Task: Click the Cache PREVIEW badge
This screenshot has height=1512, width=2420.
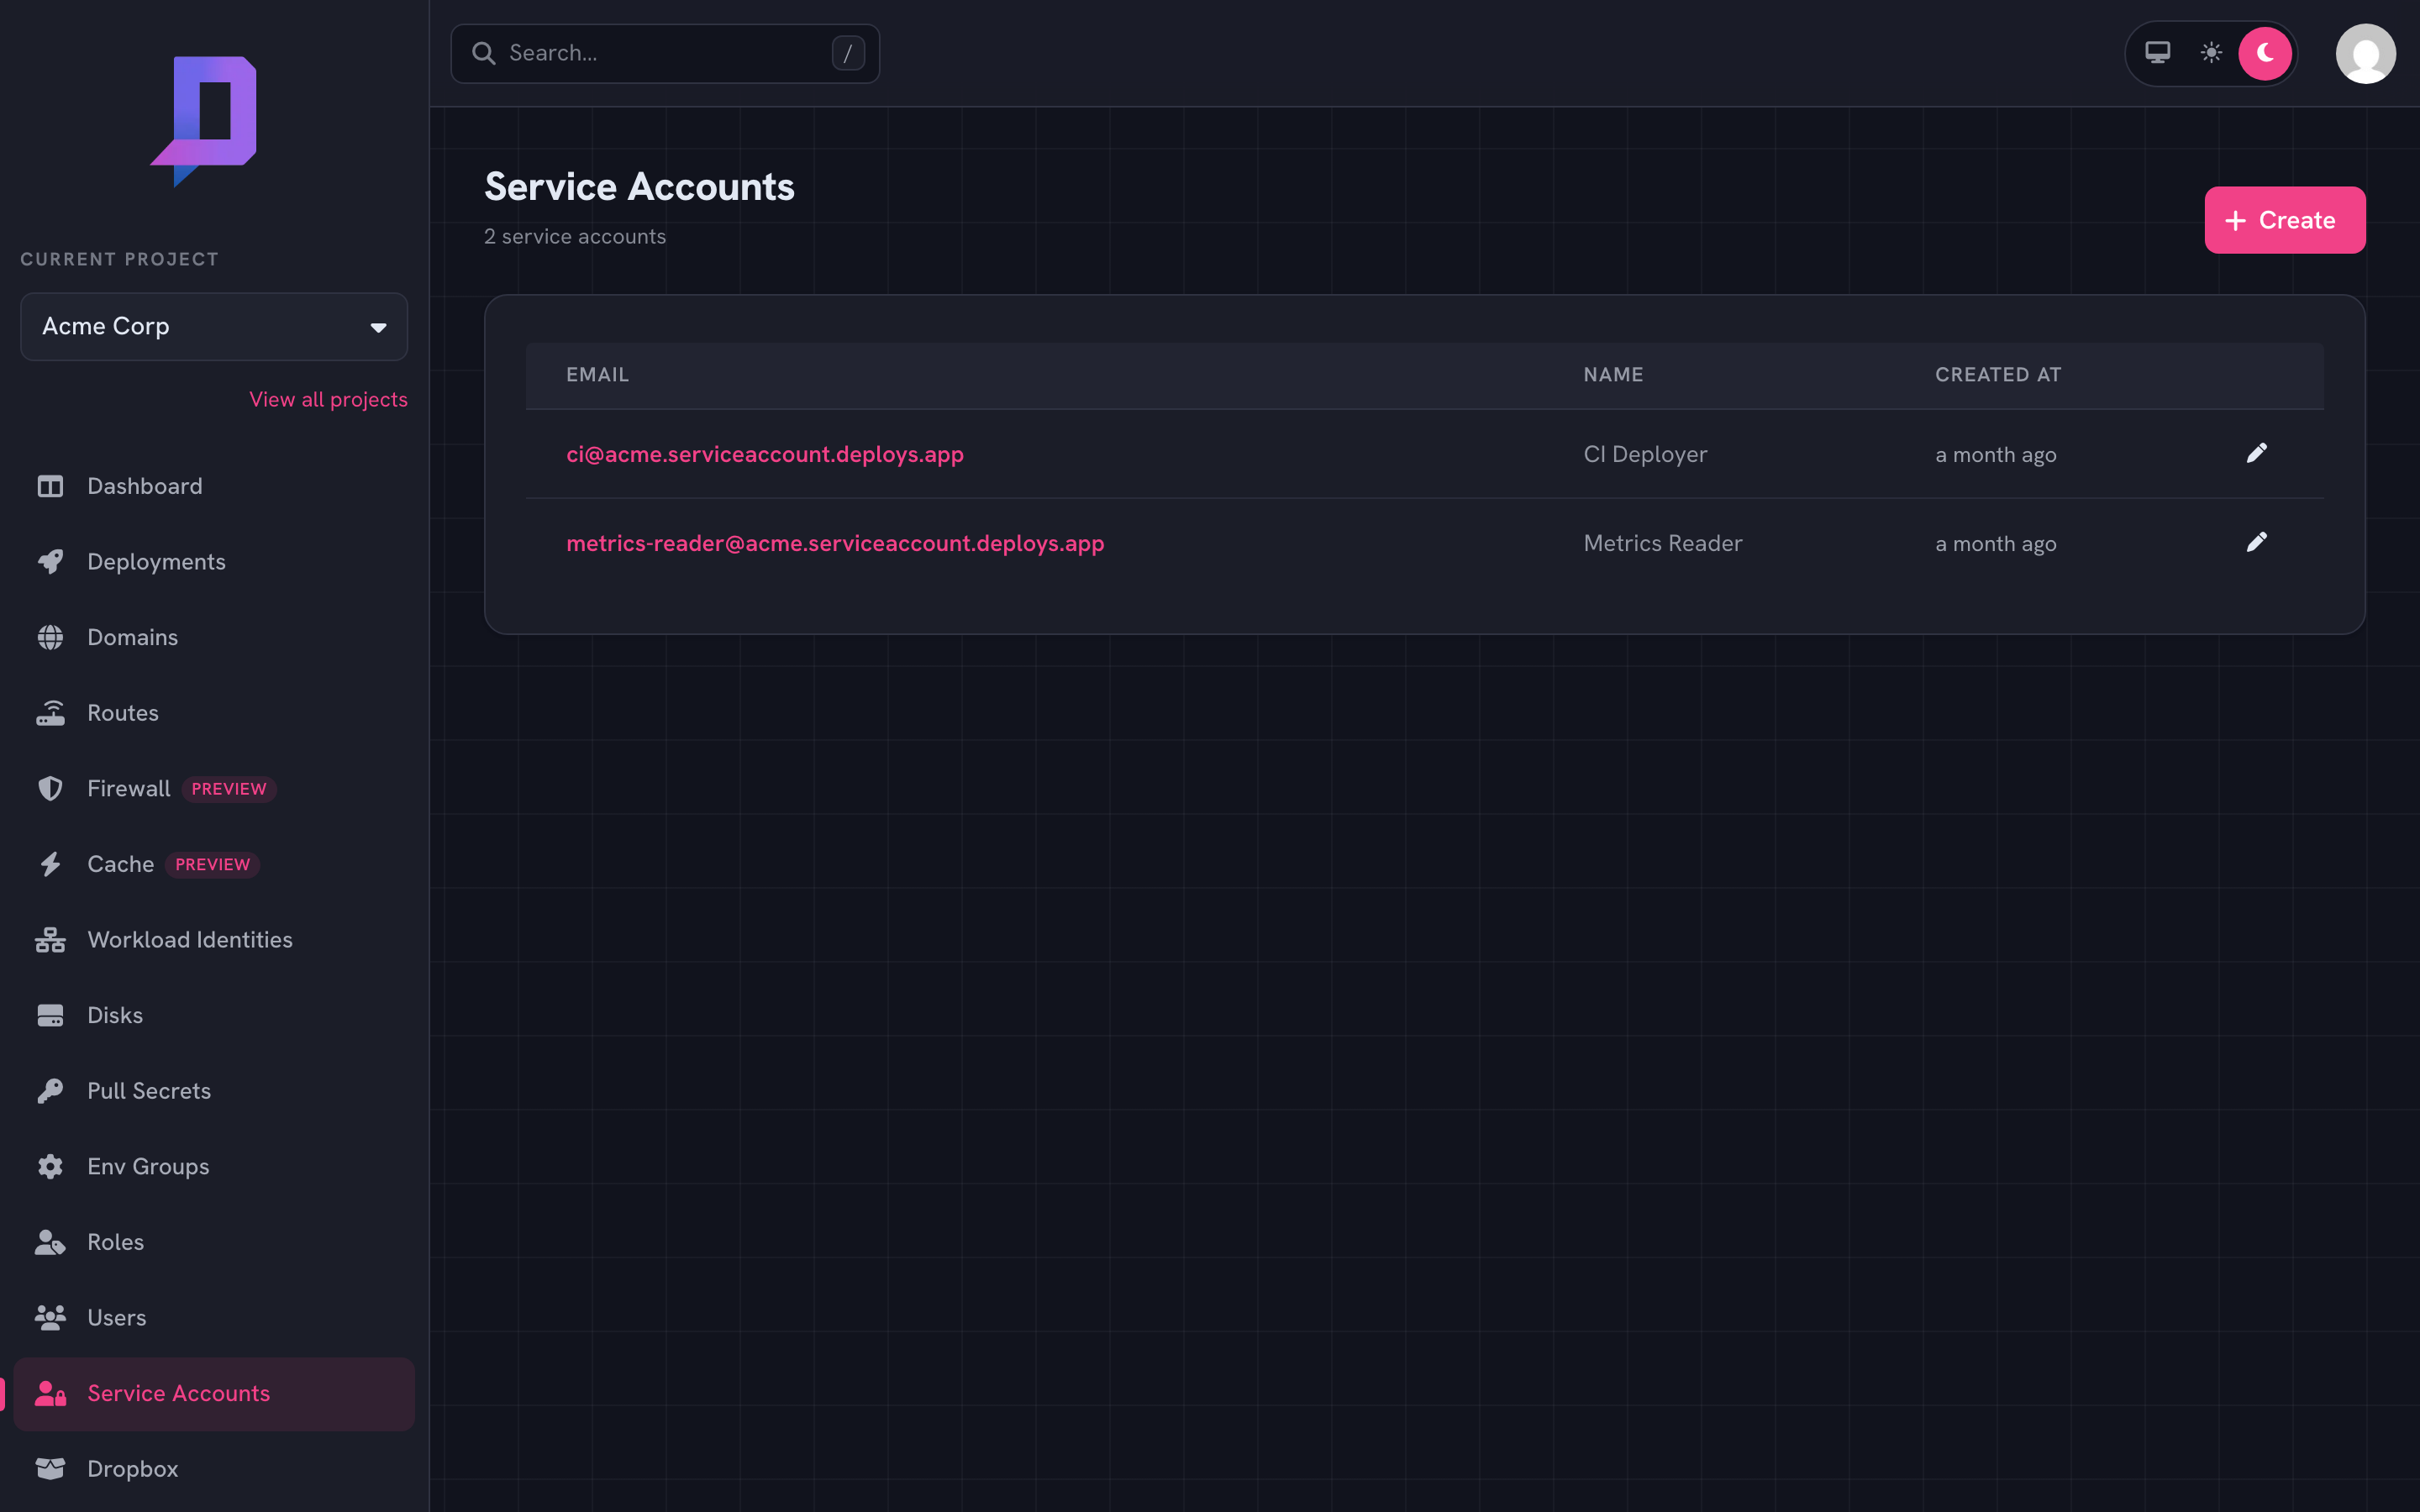Action: tap(212, 864)
